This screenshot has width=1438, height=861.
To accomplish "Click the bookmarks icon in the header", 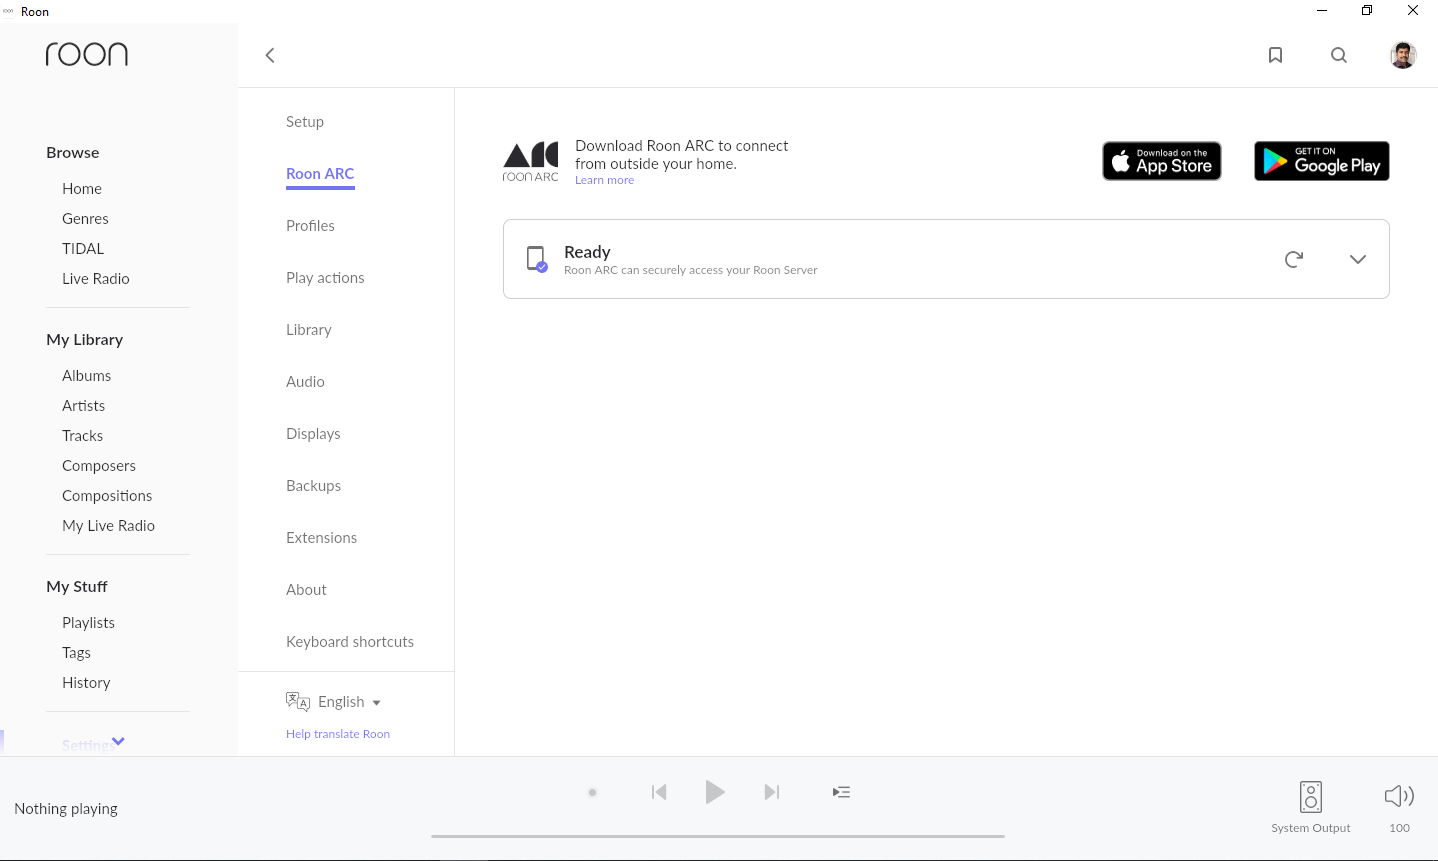I will pyautogui.click(x=1275, y=55).
